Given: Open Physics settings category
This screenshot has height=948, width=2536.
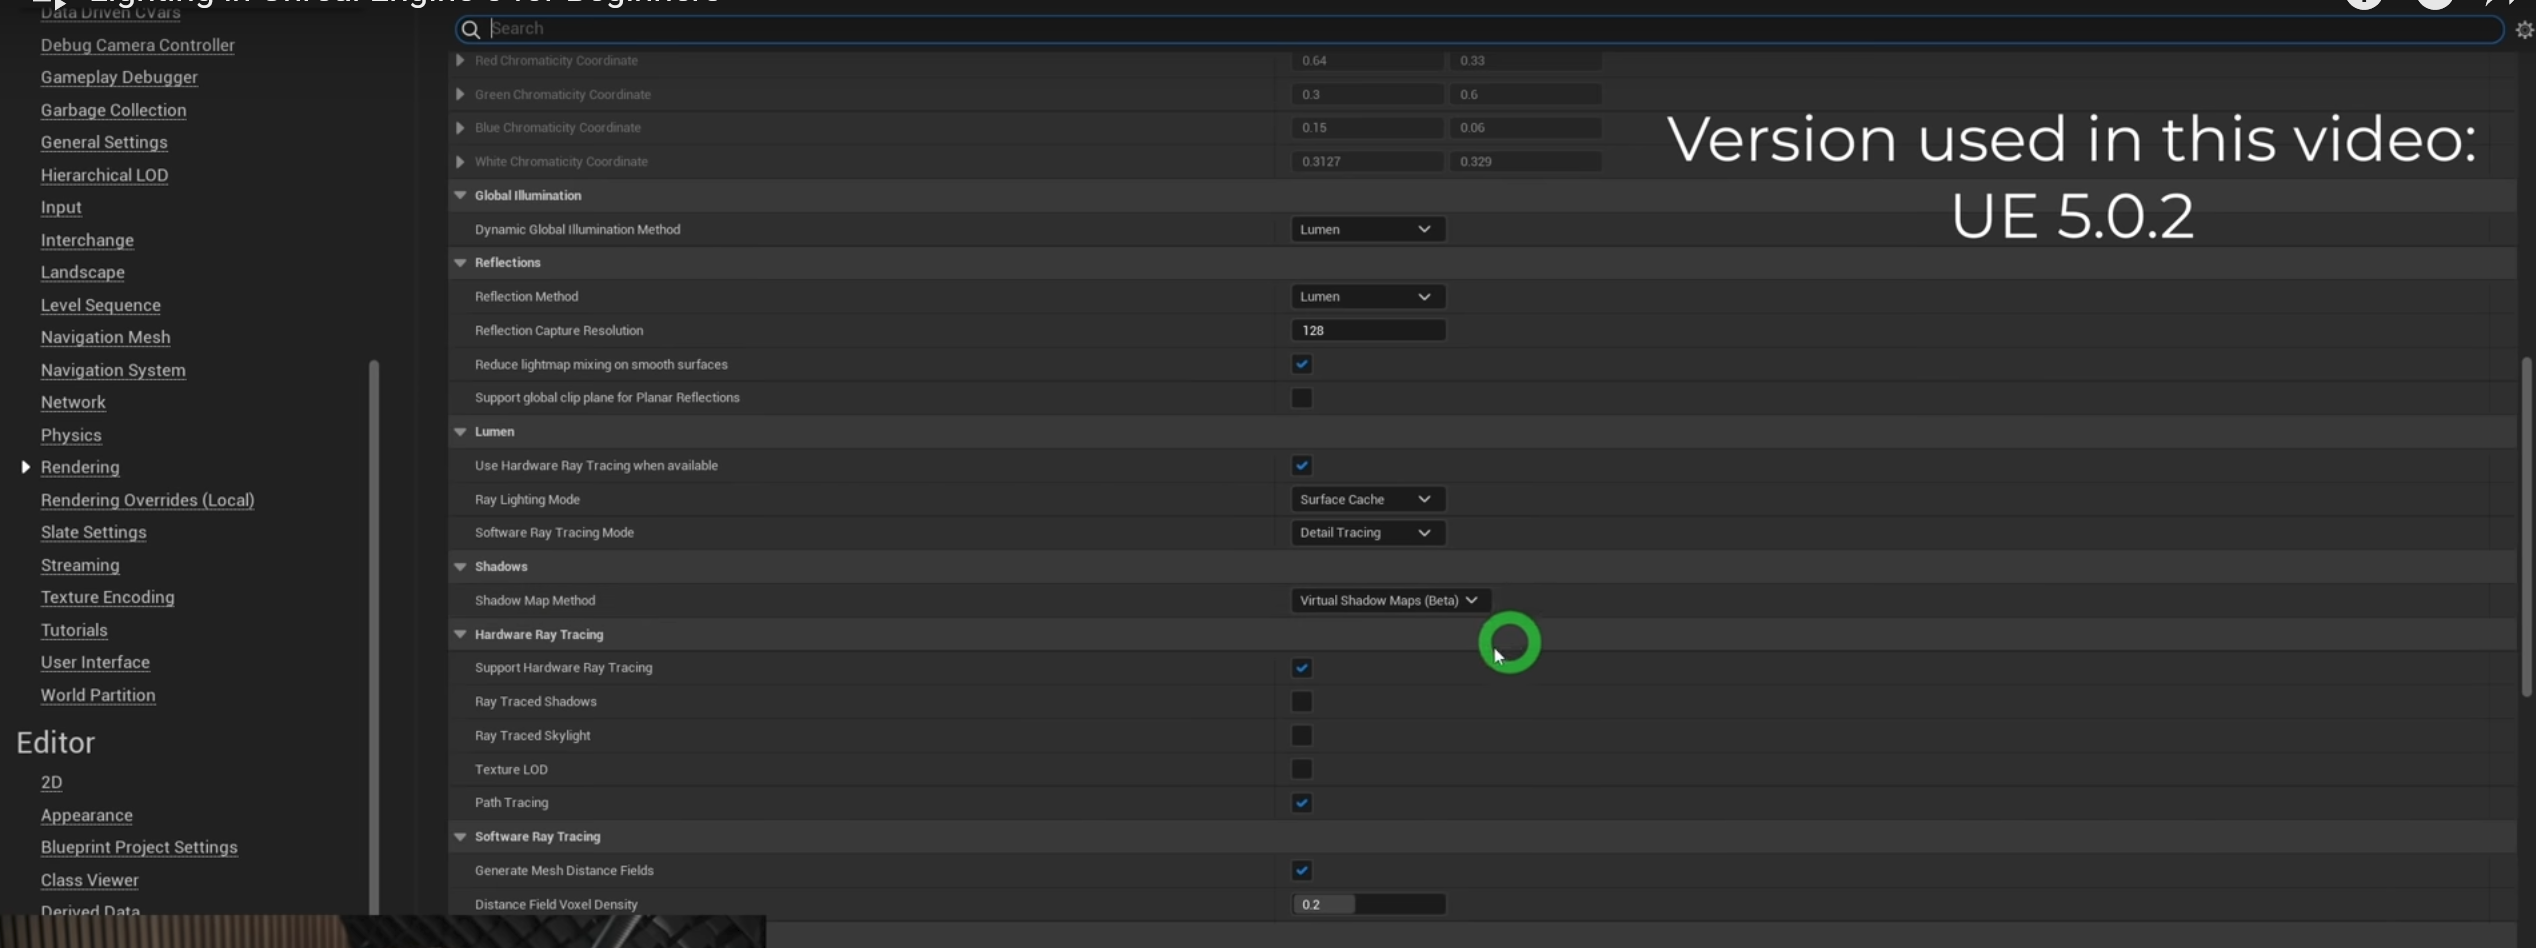Looking at the screenshot, I should point(71,435).
